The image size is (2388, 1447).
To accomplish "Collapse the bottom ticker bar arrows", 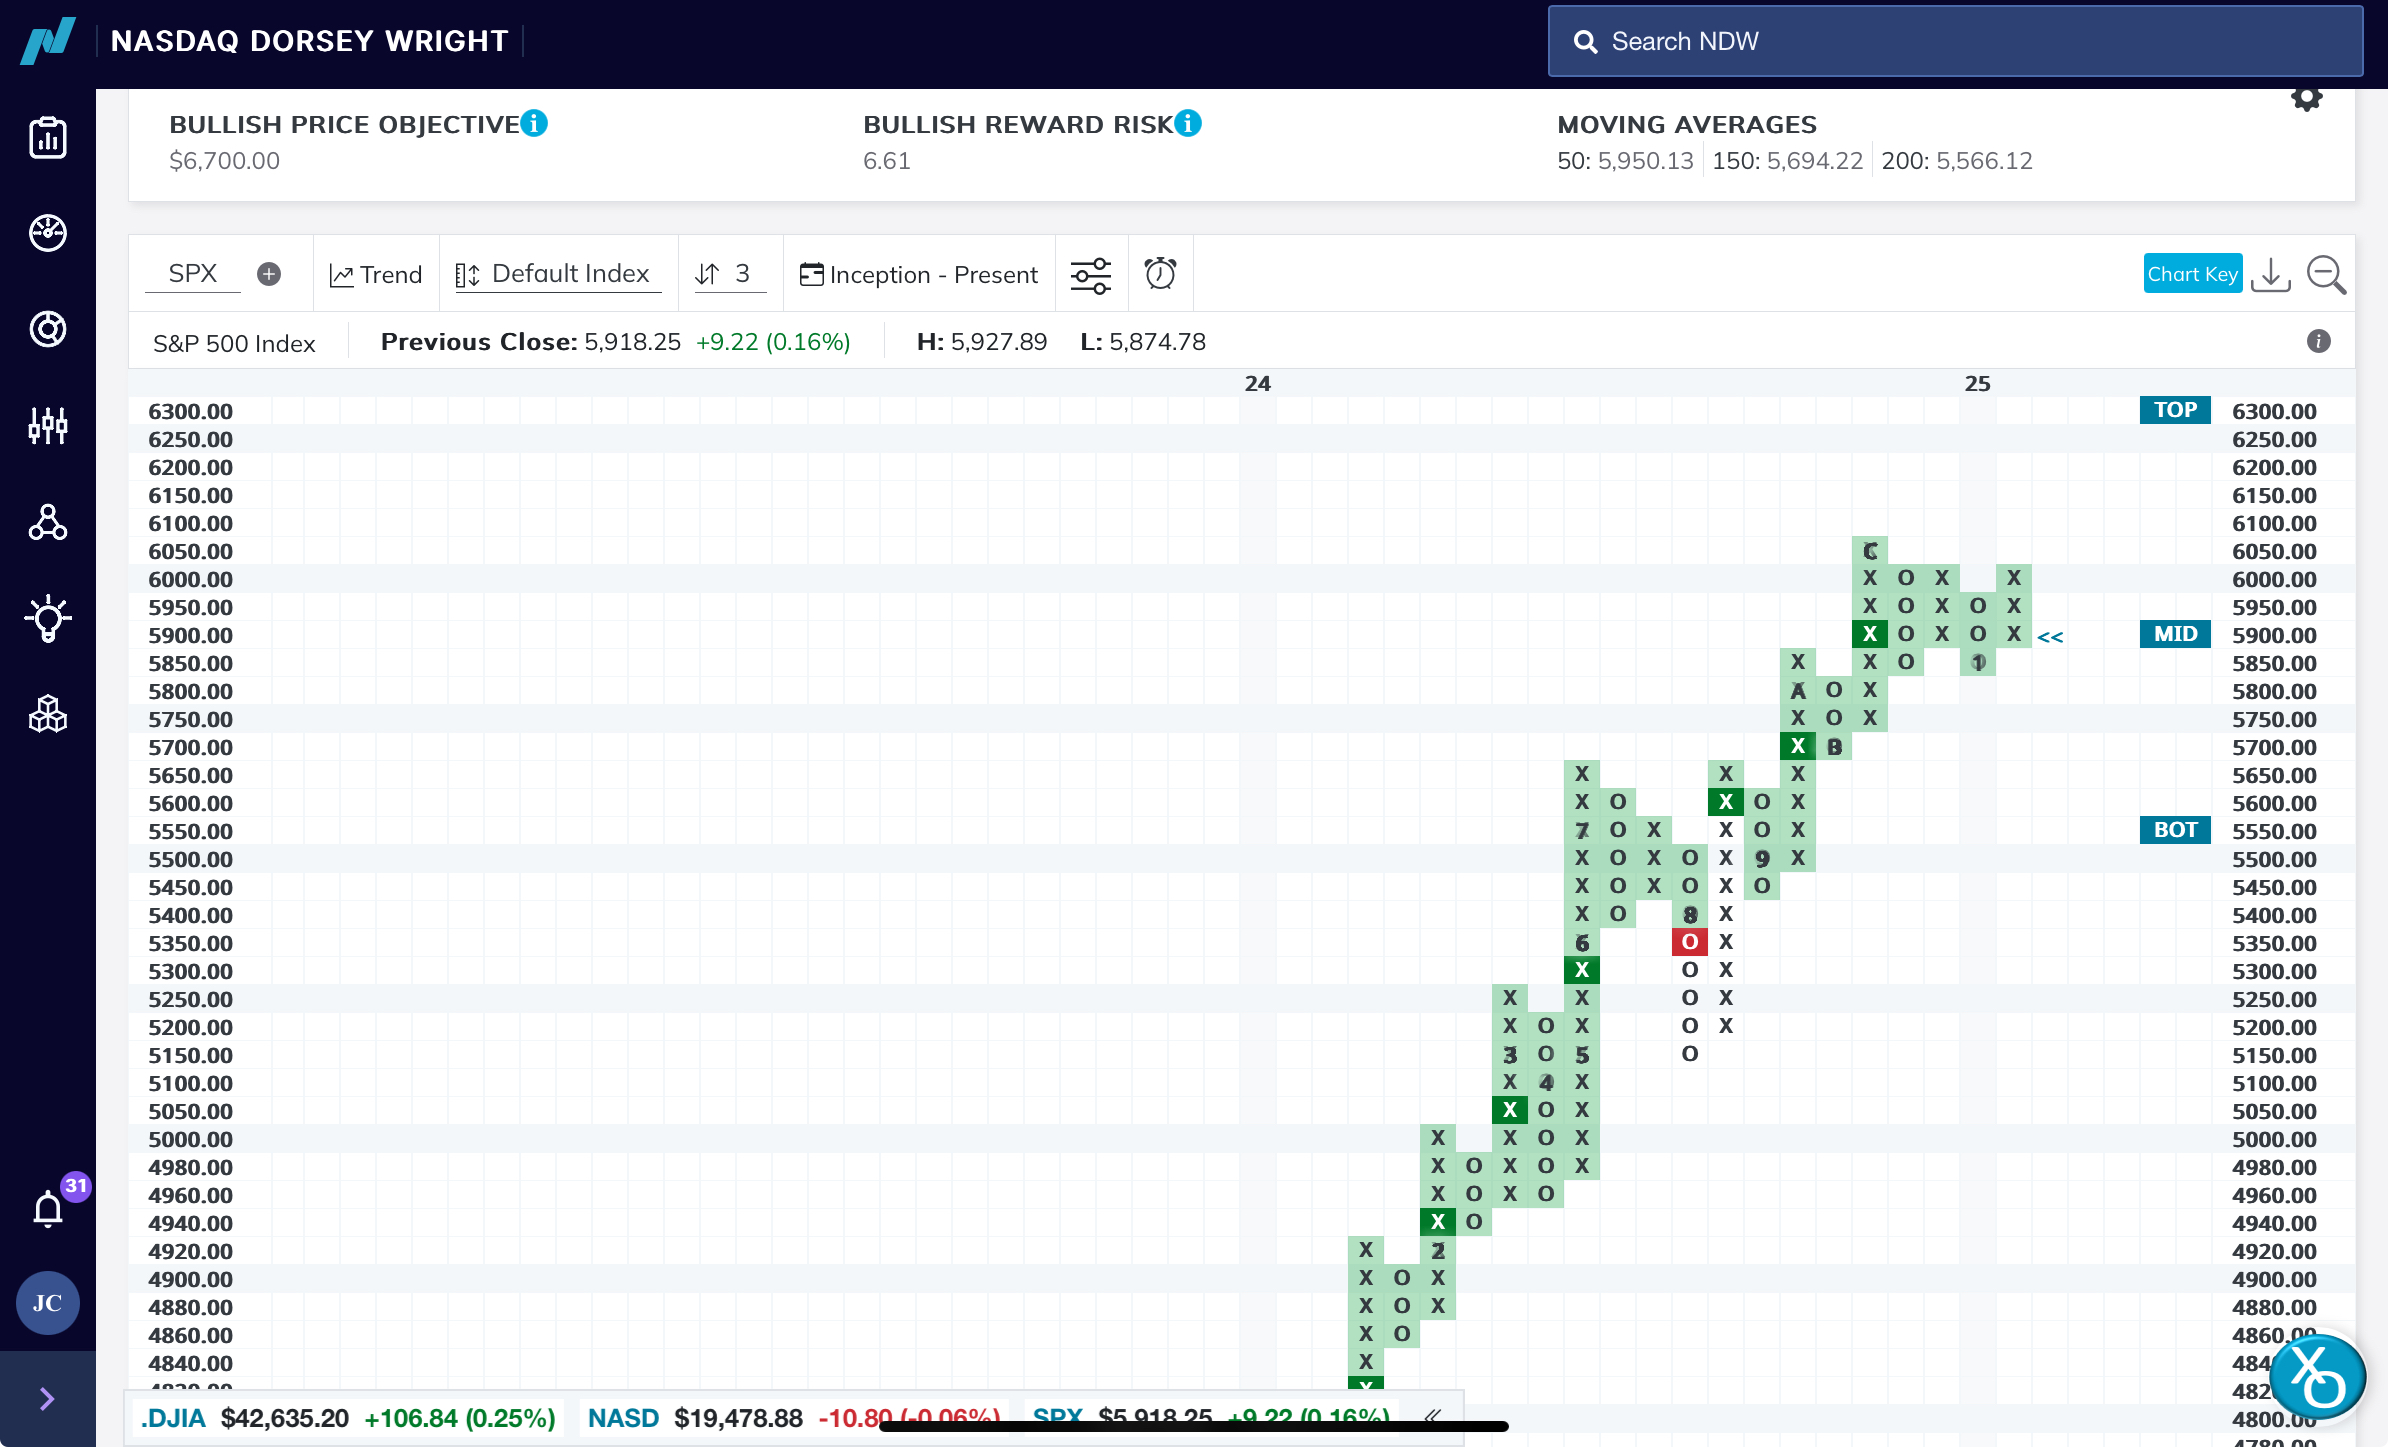I will pos(1432,1416).
